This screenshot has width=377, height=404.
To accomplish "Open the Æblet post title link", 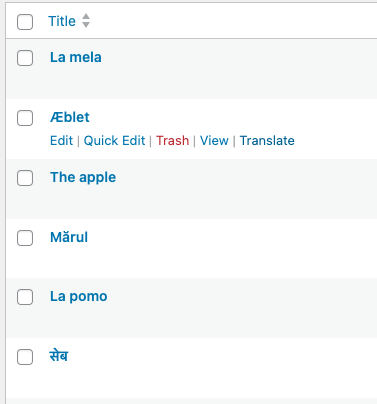I will point(70,117).
